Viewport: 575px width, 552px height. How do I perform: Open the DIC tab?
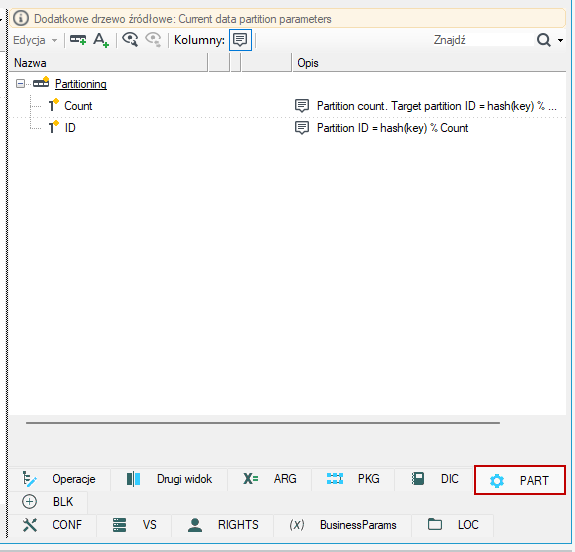[434, 479]
